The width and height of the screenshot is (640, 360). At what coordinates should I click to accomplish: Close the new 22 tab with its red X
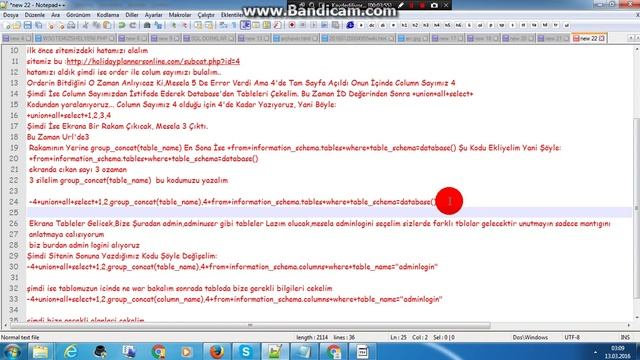pos(602,38)
